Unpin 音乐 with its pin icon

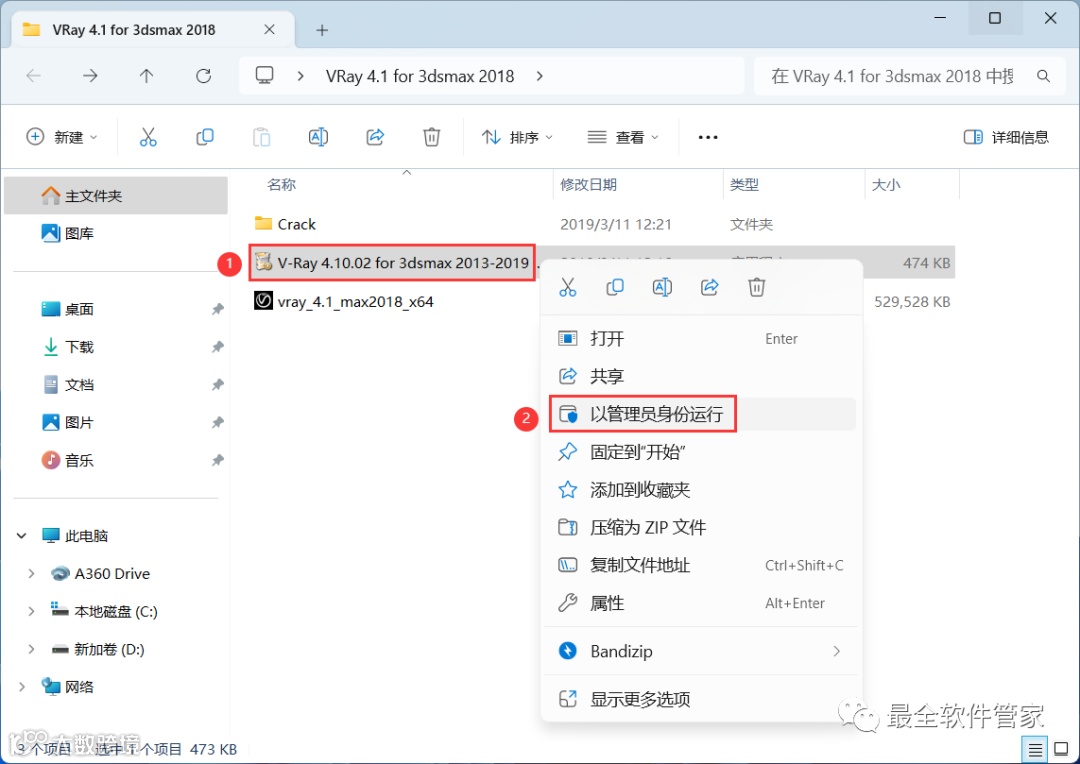[x=218, y=460]
